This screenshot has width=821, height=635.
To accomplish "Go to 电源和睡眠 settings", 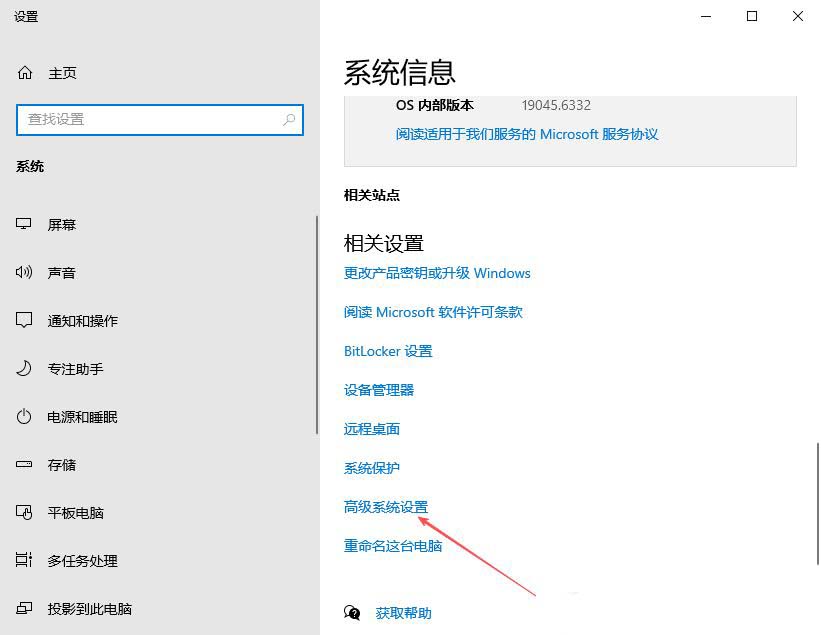I will pyautogui.click(x=83, y=417).
